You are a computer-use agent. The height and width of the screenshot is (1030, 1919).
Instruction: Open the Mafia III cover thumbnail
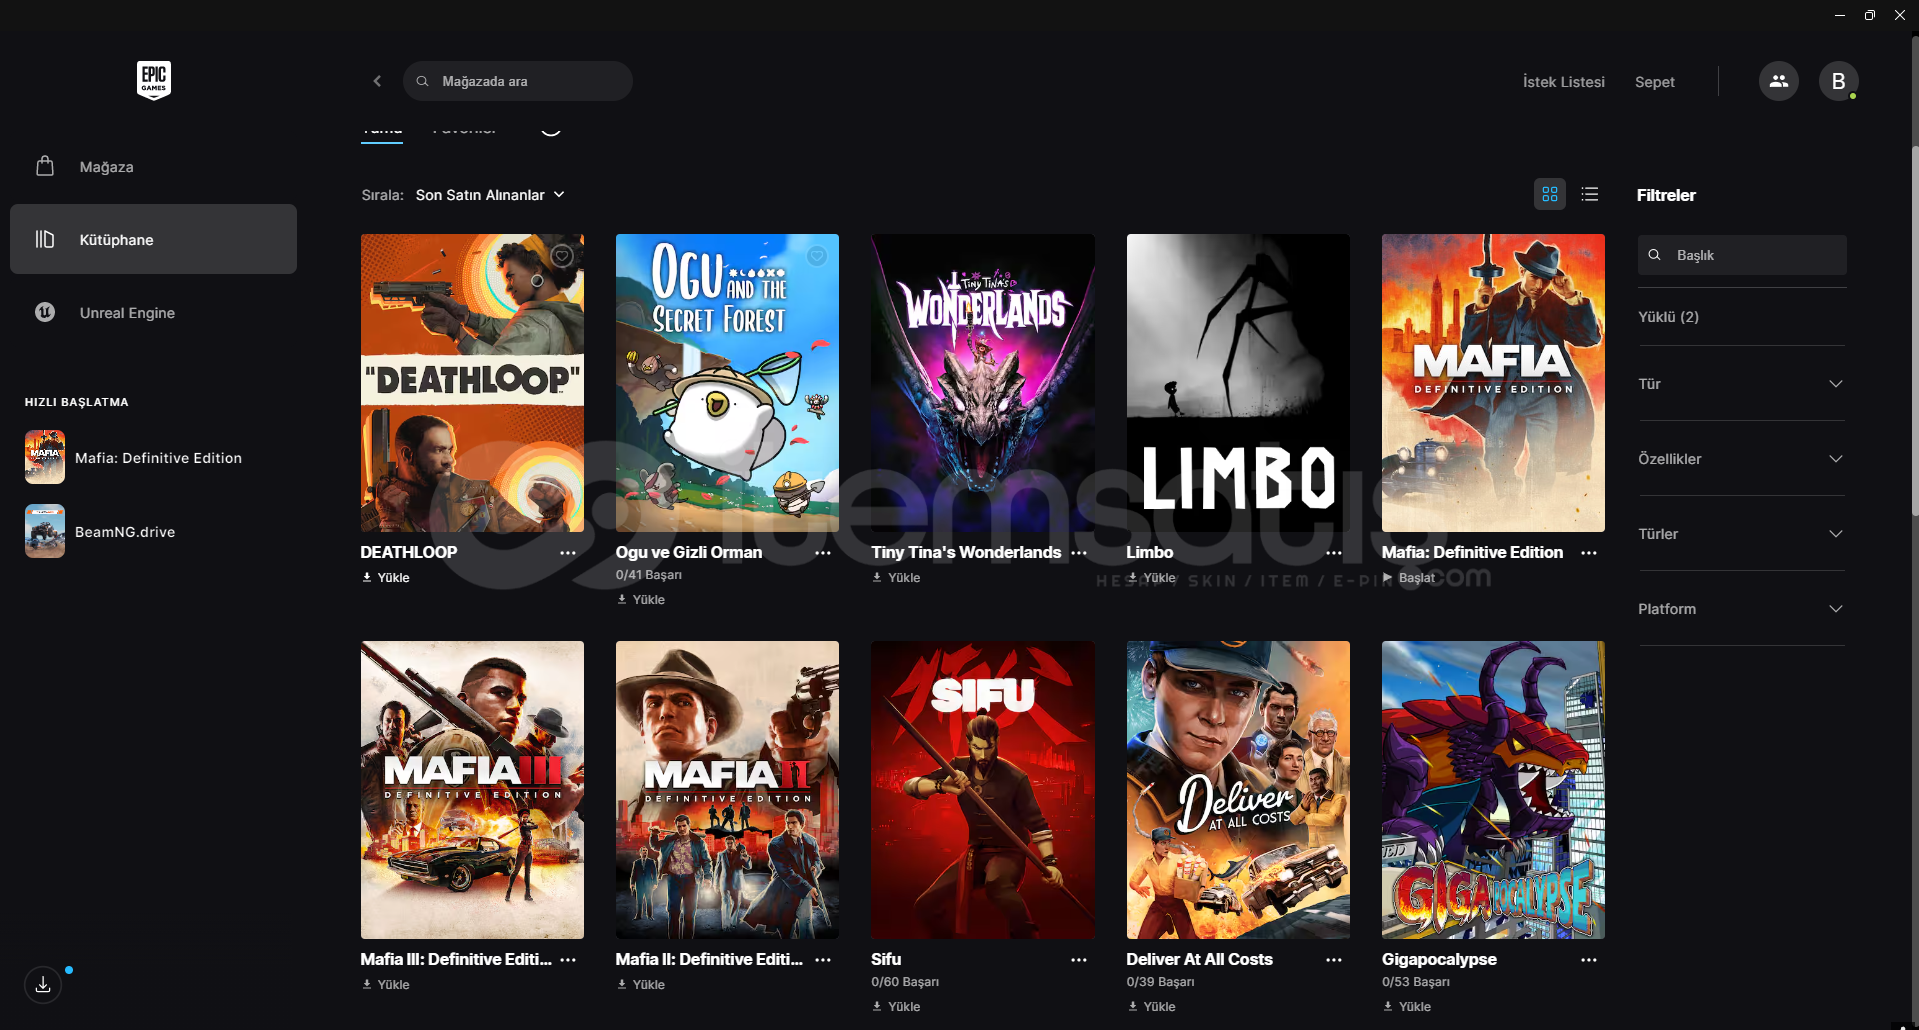(472, 790)
